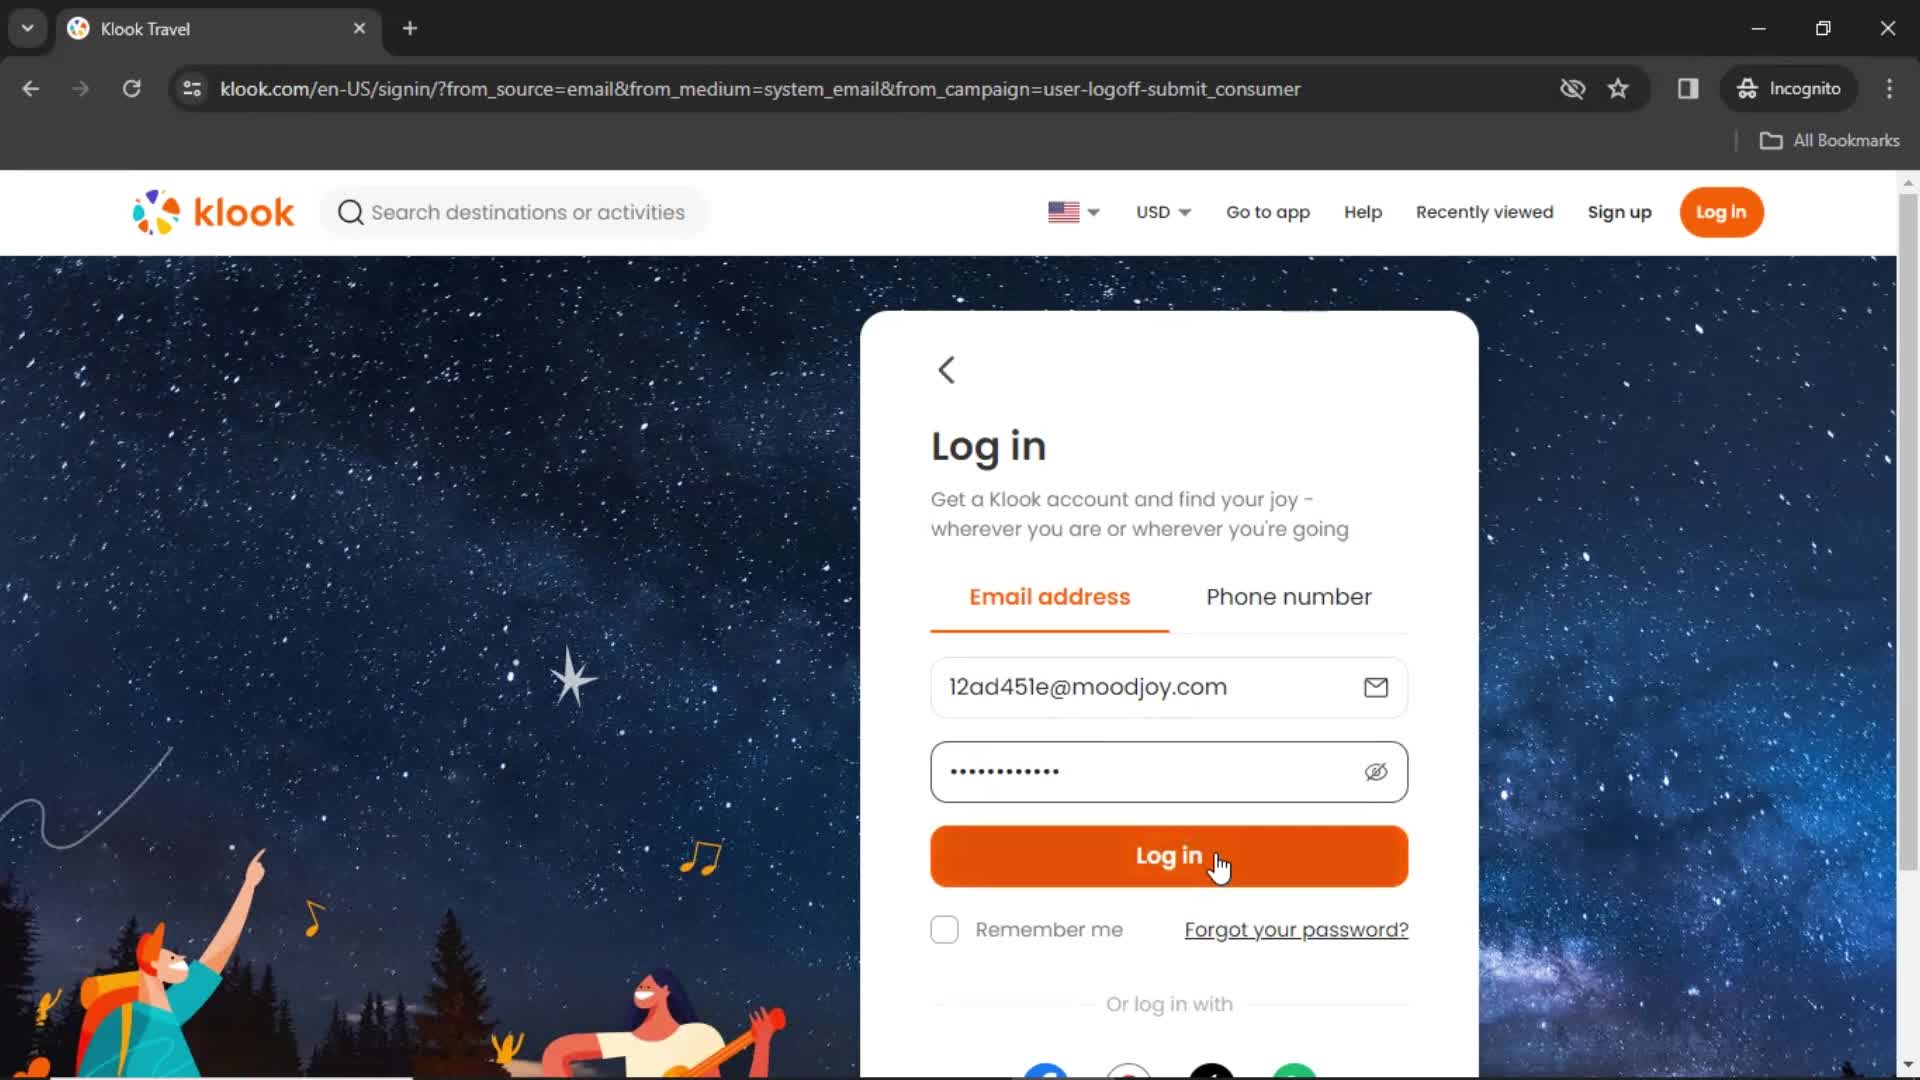Expand the US region selector dropdown

[1073, 212]
